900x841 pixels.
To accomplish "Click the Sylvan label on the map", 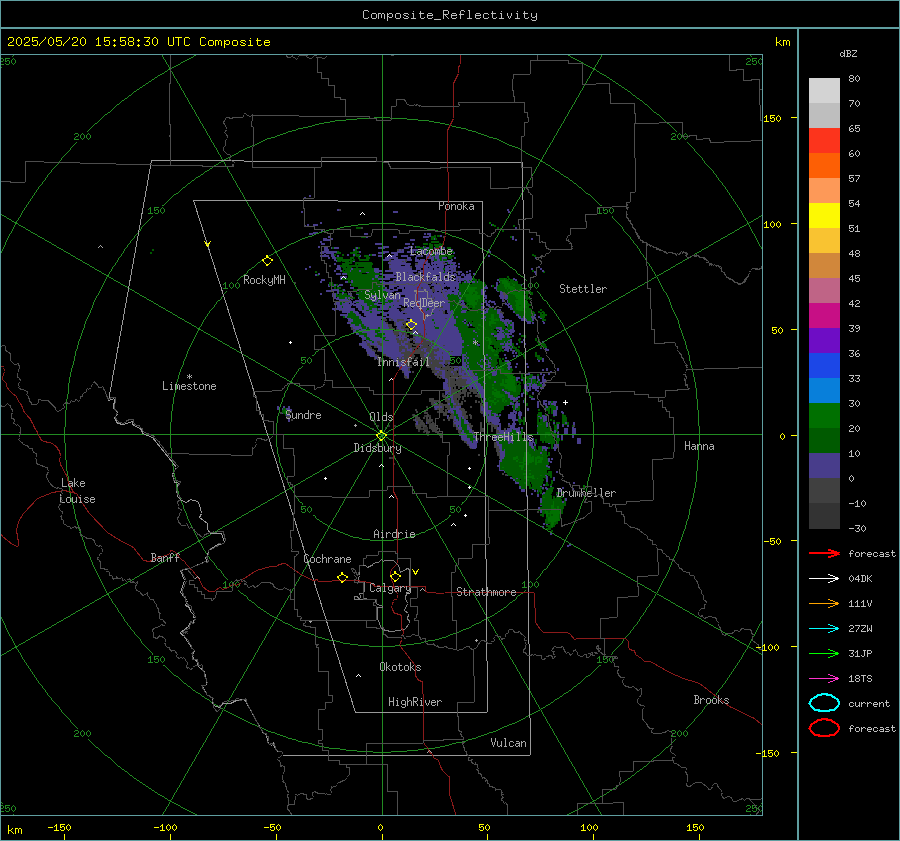I will [382, 295].
